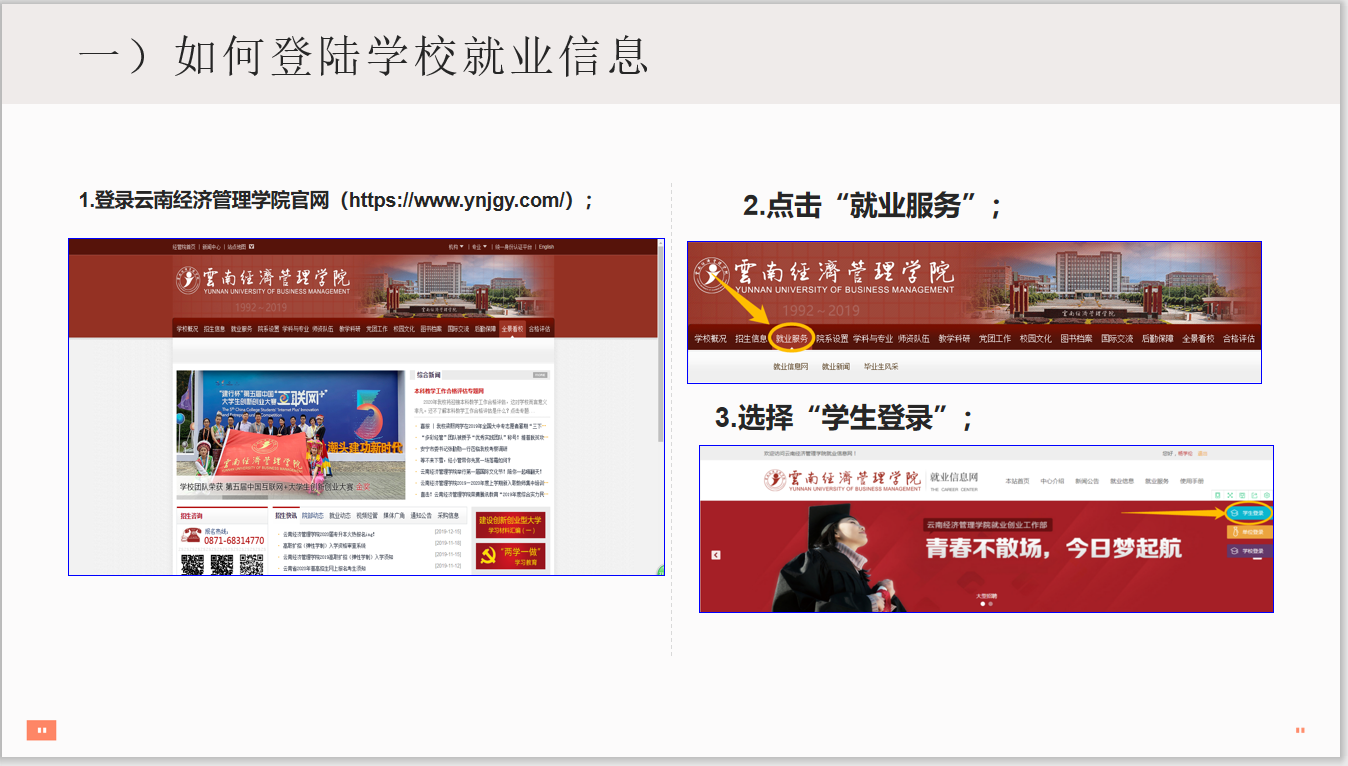Click the university emblem on the career site header

coord(775,480)
